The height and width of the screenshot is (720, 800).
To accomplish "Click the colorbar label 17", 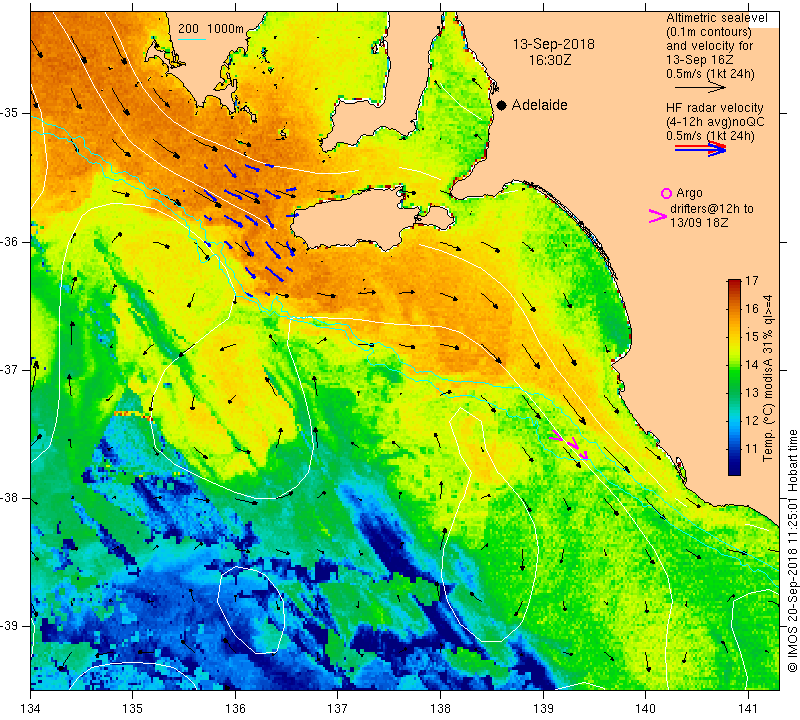I will [752, 281].
